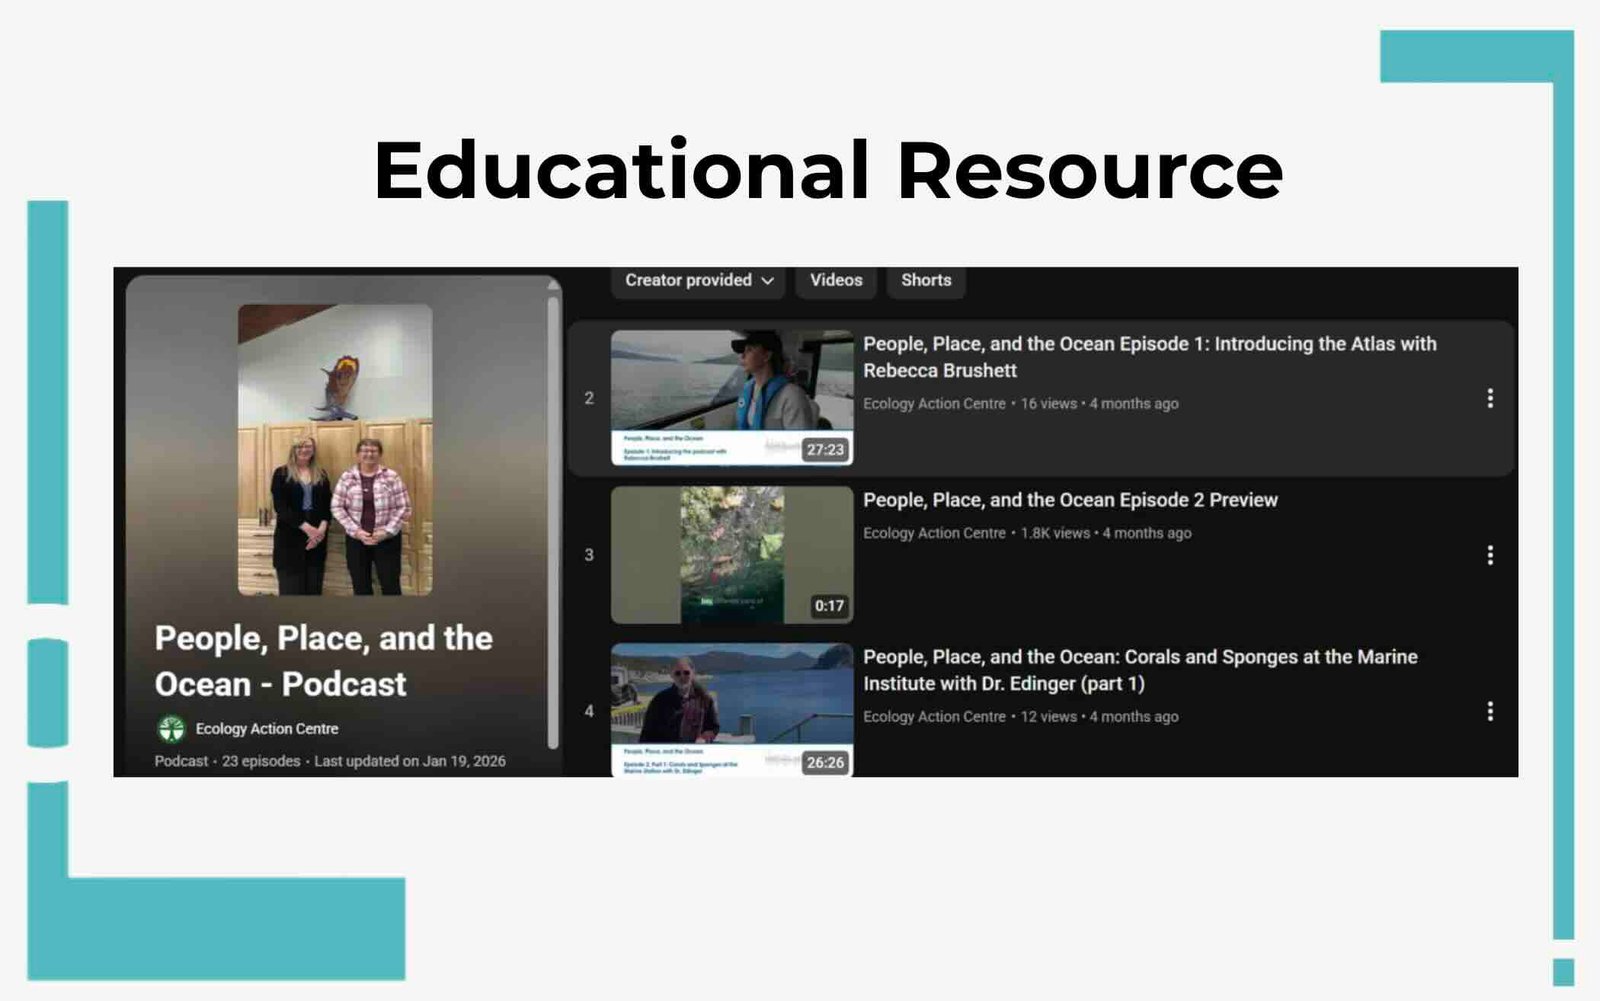
Task: Click the 27:23 duration badge
Action: coord(826,450)
